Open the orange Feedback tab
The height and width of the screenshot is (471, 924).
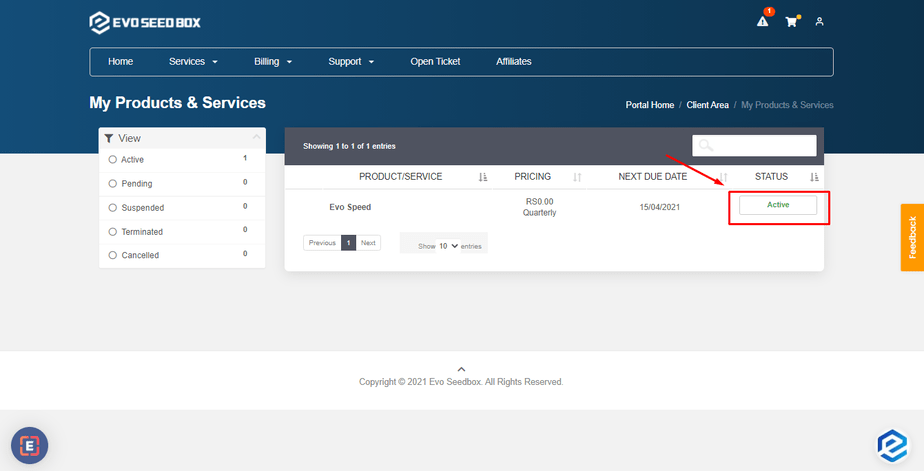pos(912,238)
